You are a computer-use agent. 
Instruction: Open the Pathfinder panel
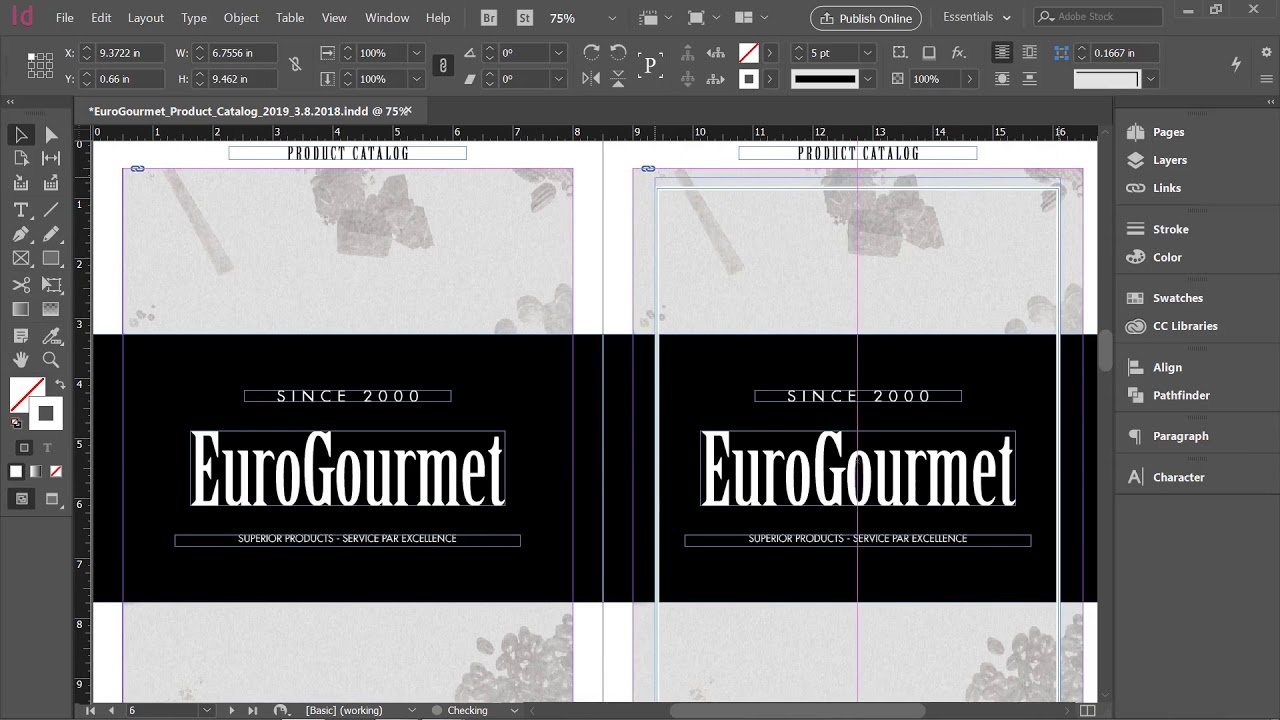(x=1181, y=395)
